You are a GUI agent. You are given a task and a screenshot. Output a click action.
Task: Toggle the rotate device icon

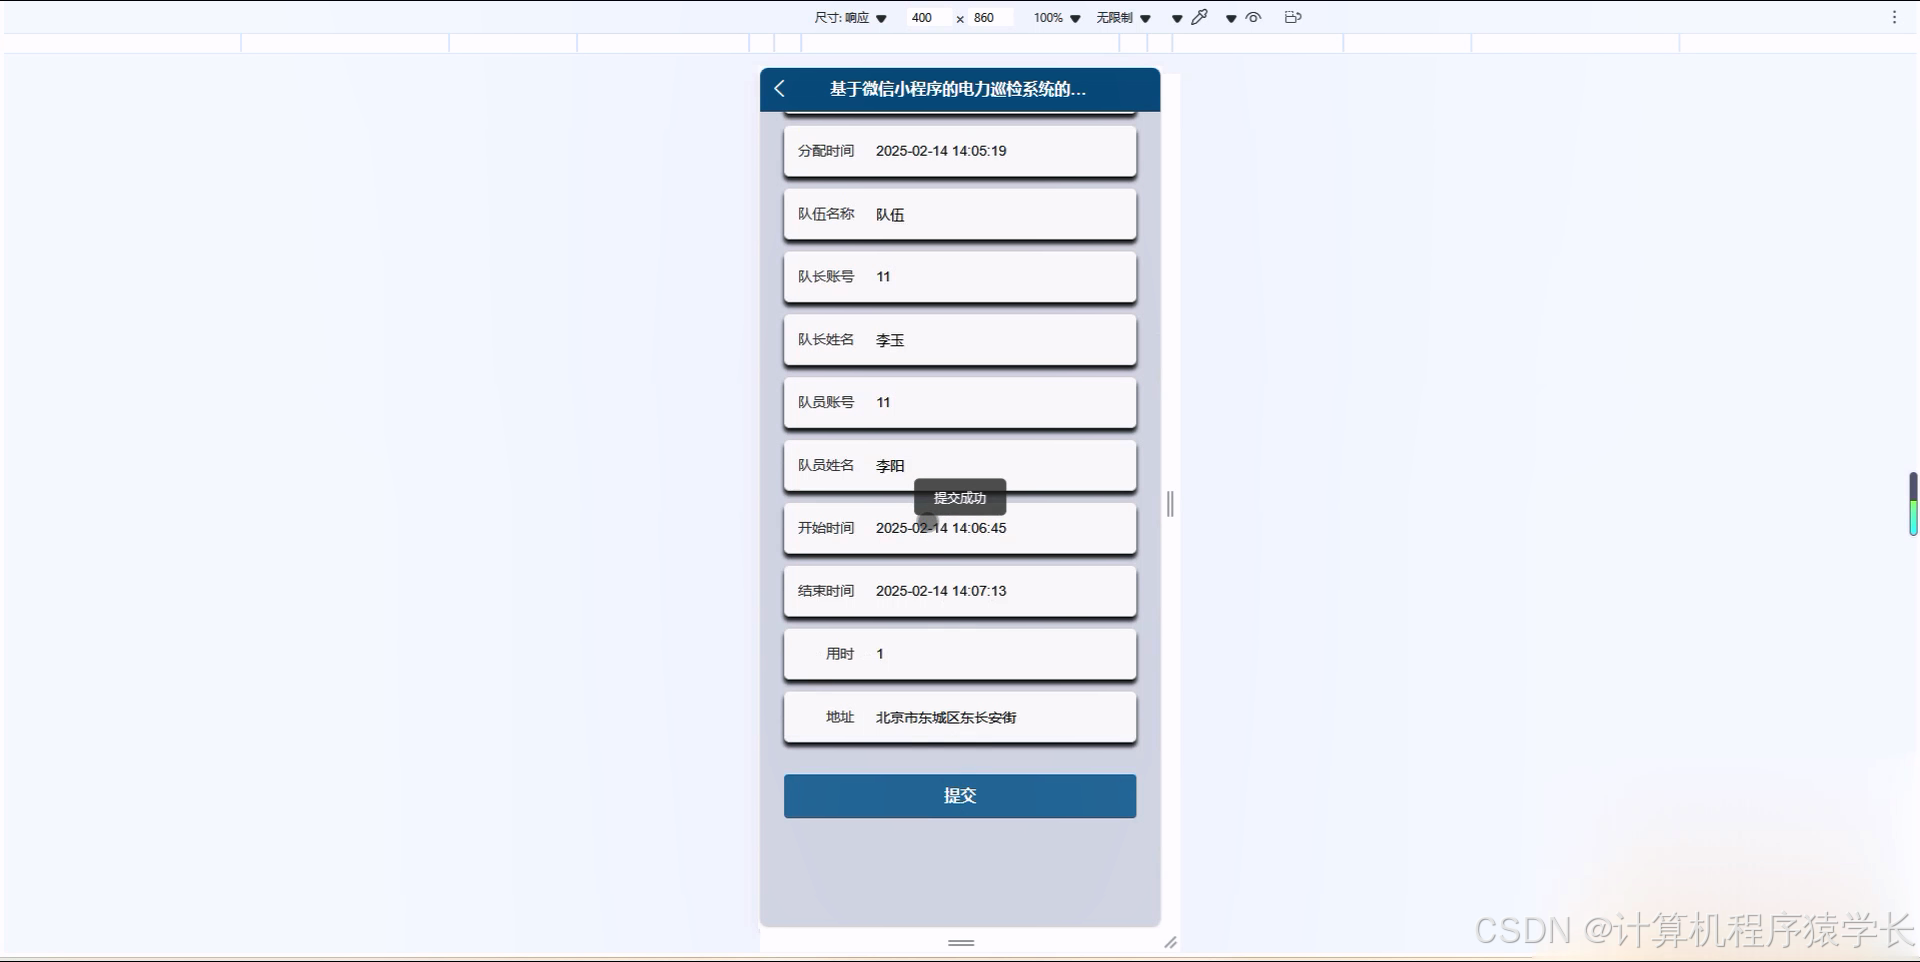click(x=1293, y=17)
